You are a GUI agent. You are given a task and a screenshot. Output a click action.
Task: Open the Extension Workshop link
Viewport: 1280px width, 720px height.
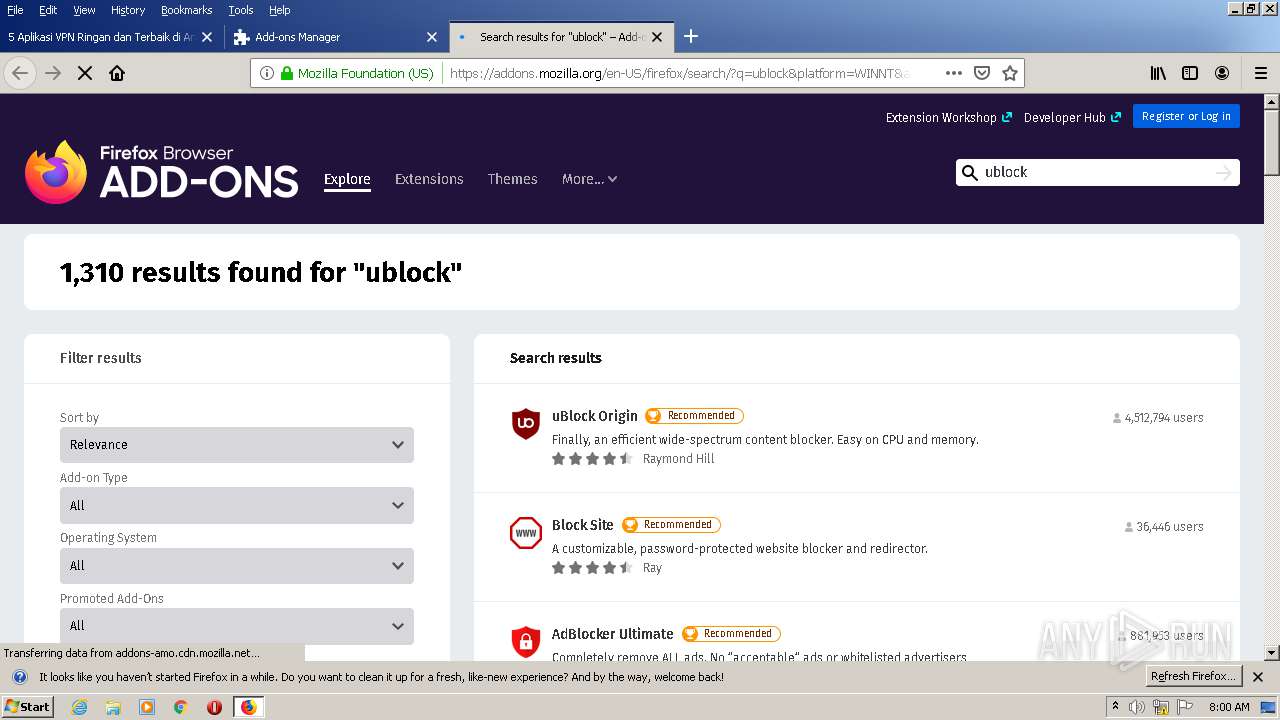pyautogui.click(x=948, y=117)
